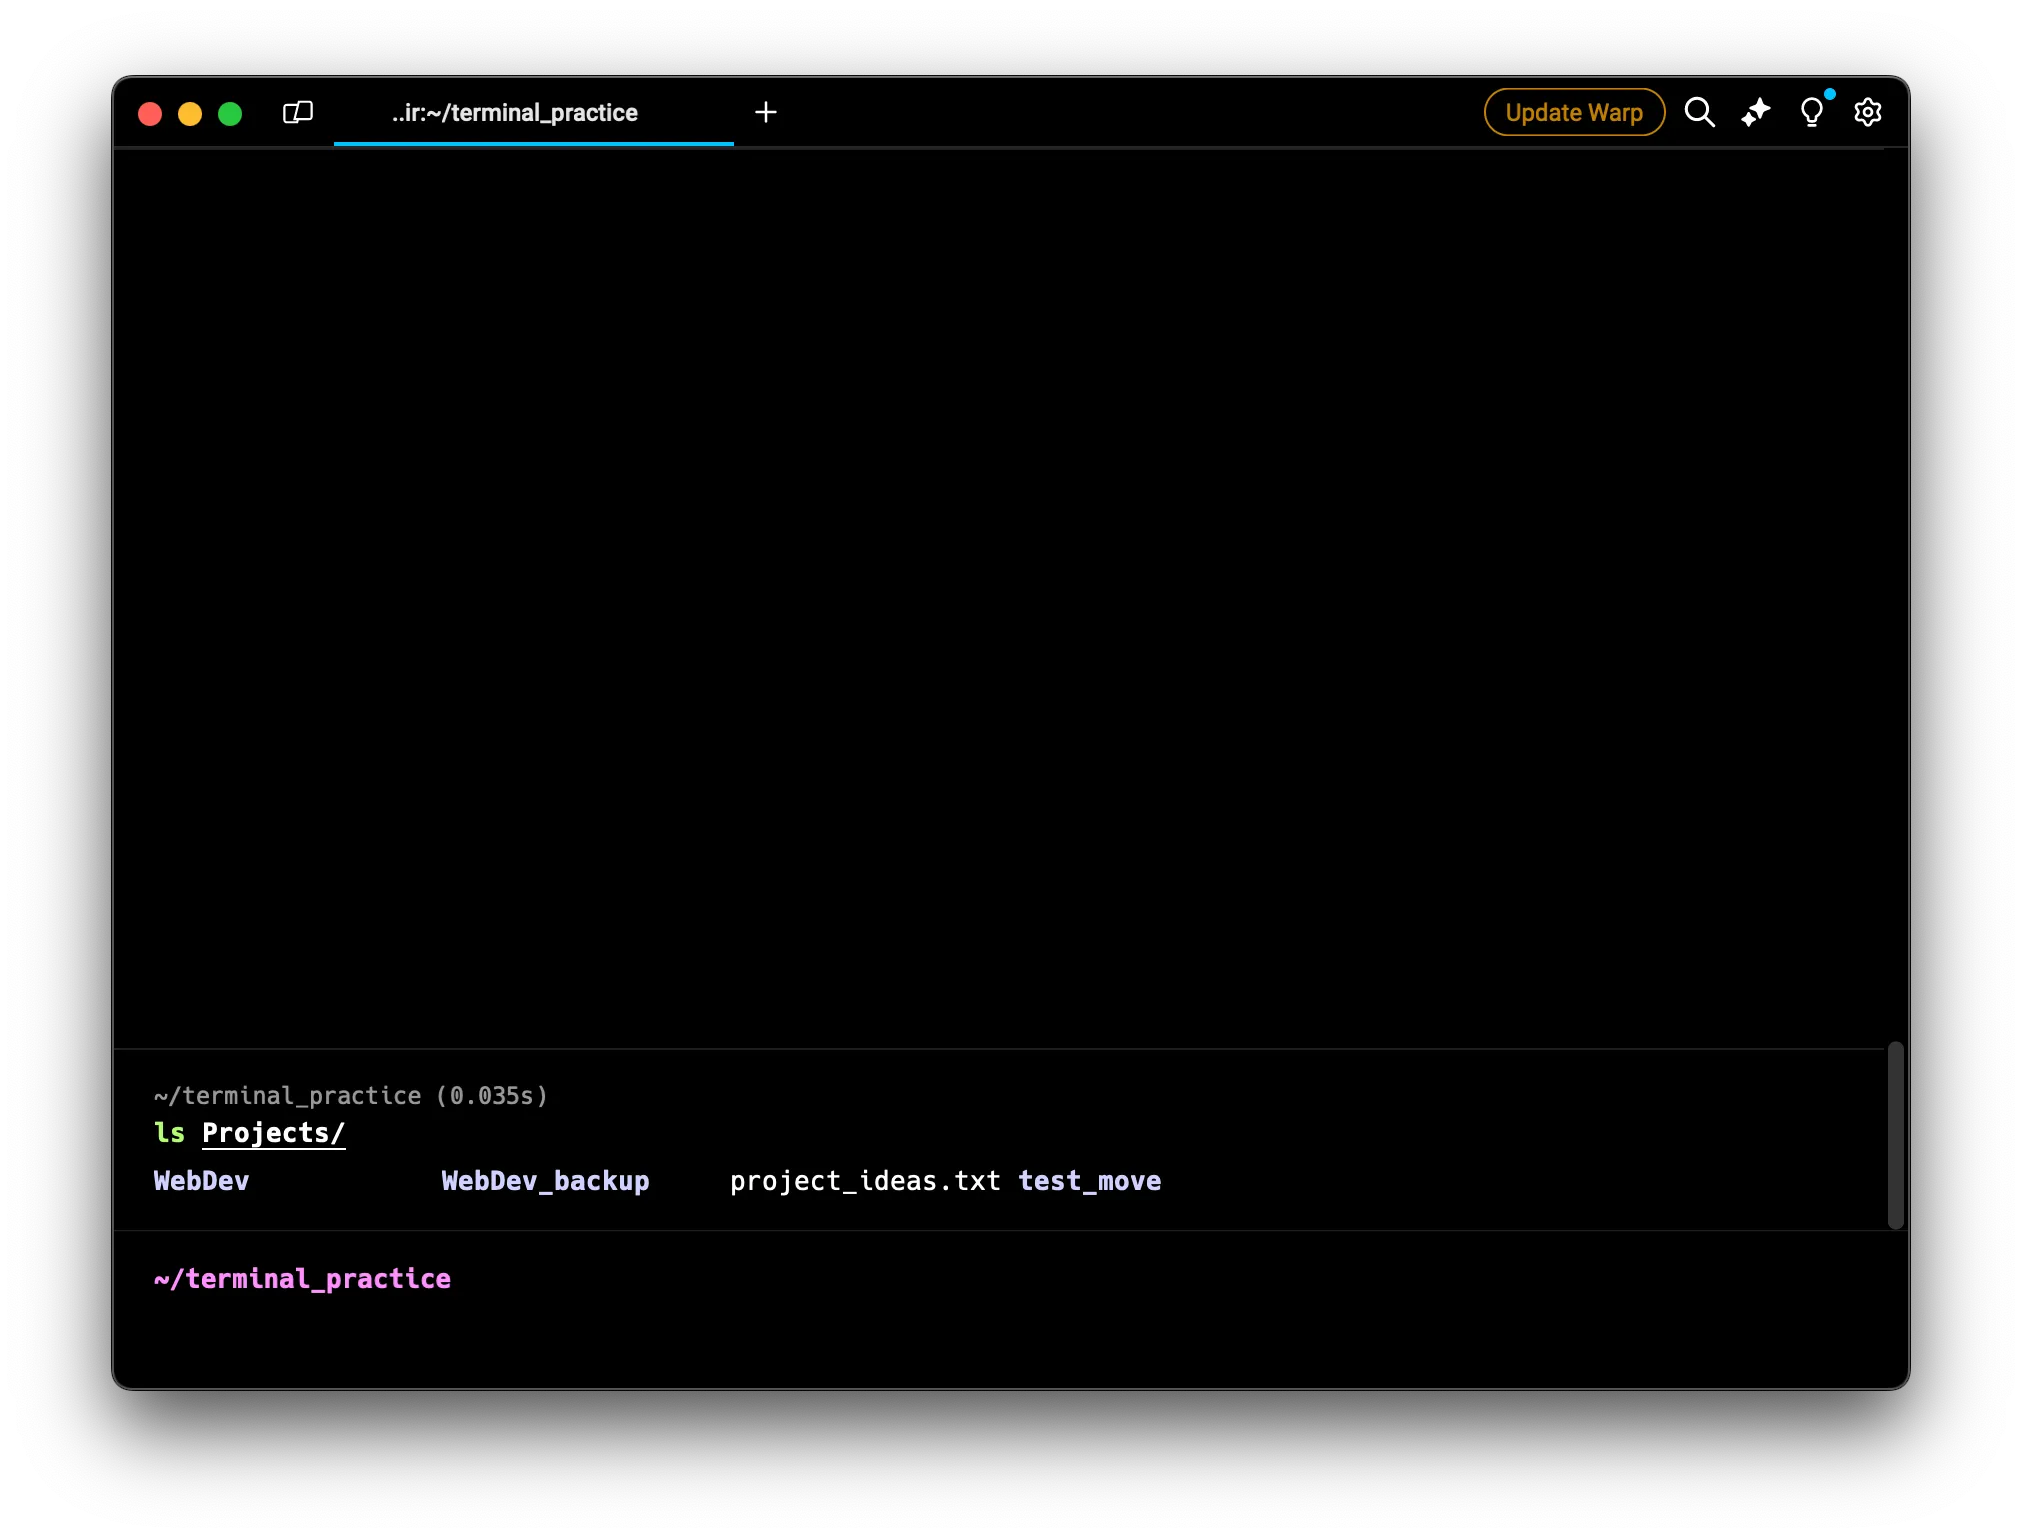Viewport: 2022px width, 1538px height.
Task: Launch Warp AI sparkle icon
Action: tap(1756, 112)
